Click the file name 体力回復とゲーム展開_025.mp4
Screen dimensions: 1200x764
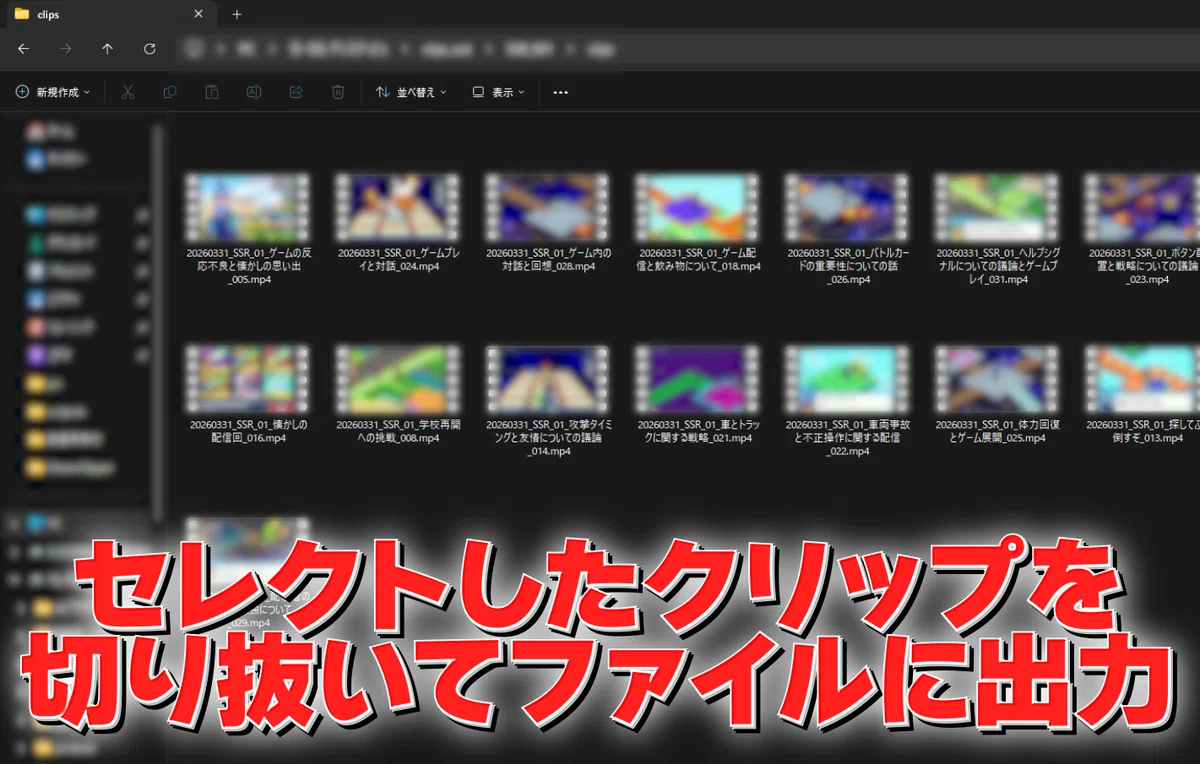coord(998,432)
